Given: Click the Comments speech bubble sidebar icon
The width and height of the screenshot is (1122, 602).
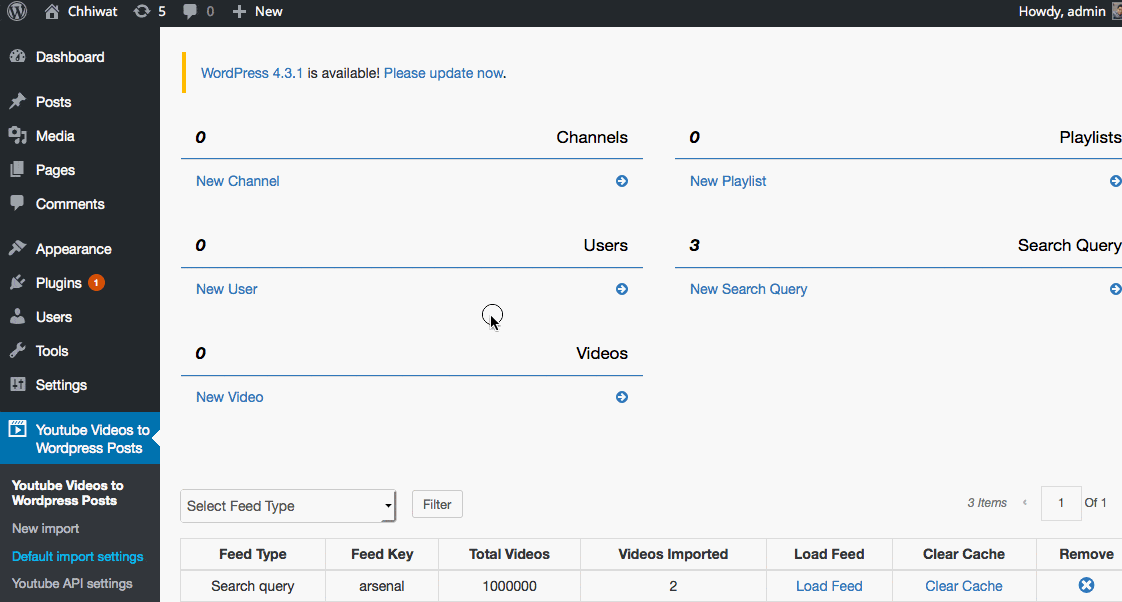Looking at the screenshot, I should 18,203.
